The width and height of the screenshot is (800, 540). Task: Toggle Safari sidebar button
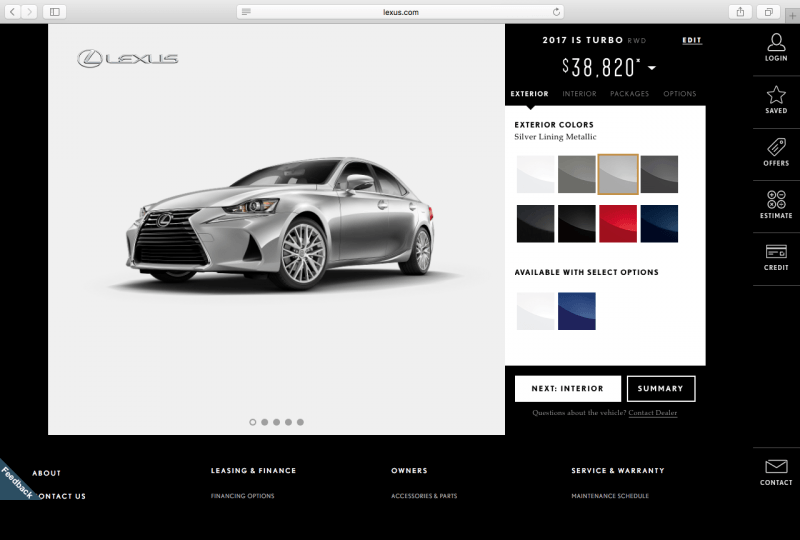pyautogui.click(x=55, y=12)
